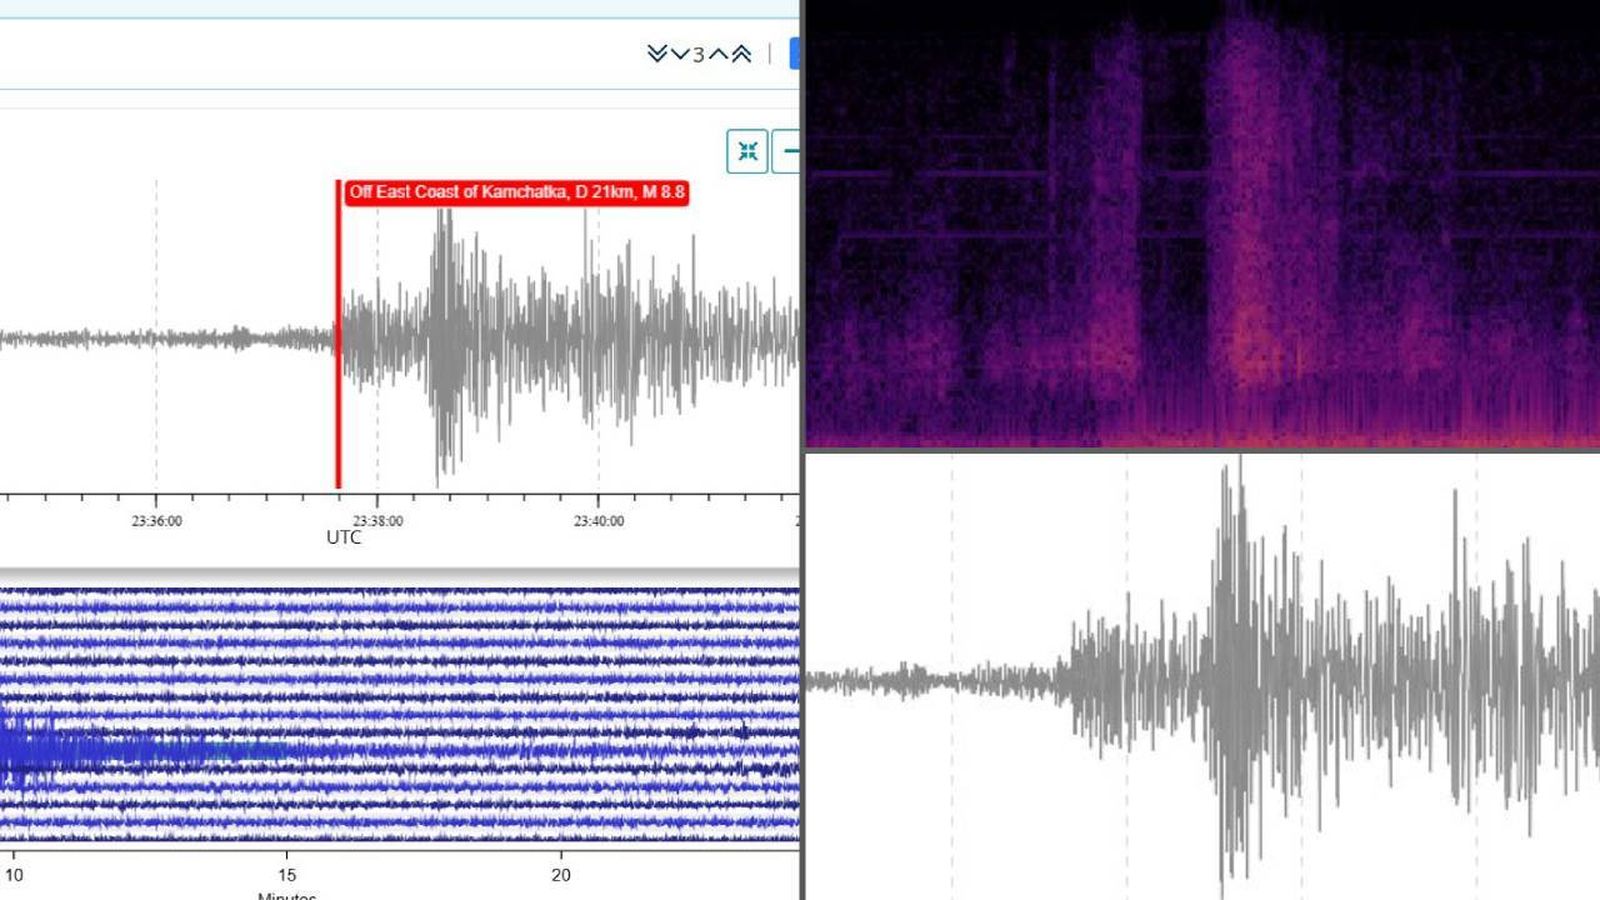
Task: Click the teal collapse arrows button
Action: (747, 151)
